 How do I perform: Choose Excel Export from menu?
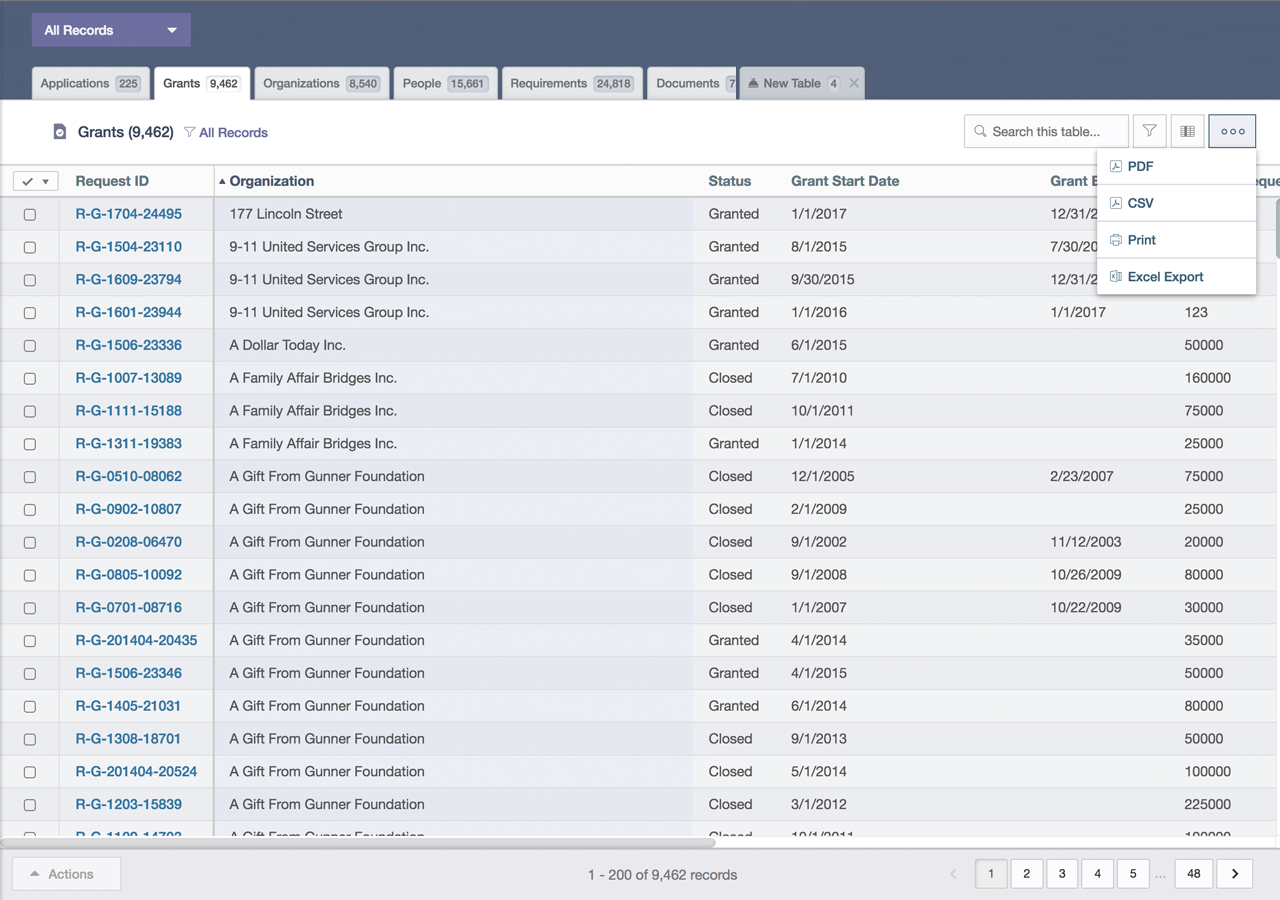(1165, 277)
